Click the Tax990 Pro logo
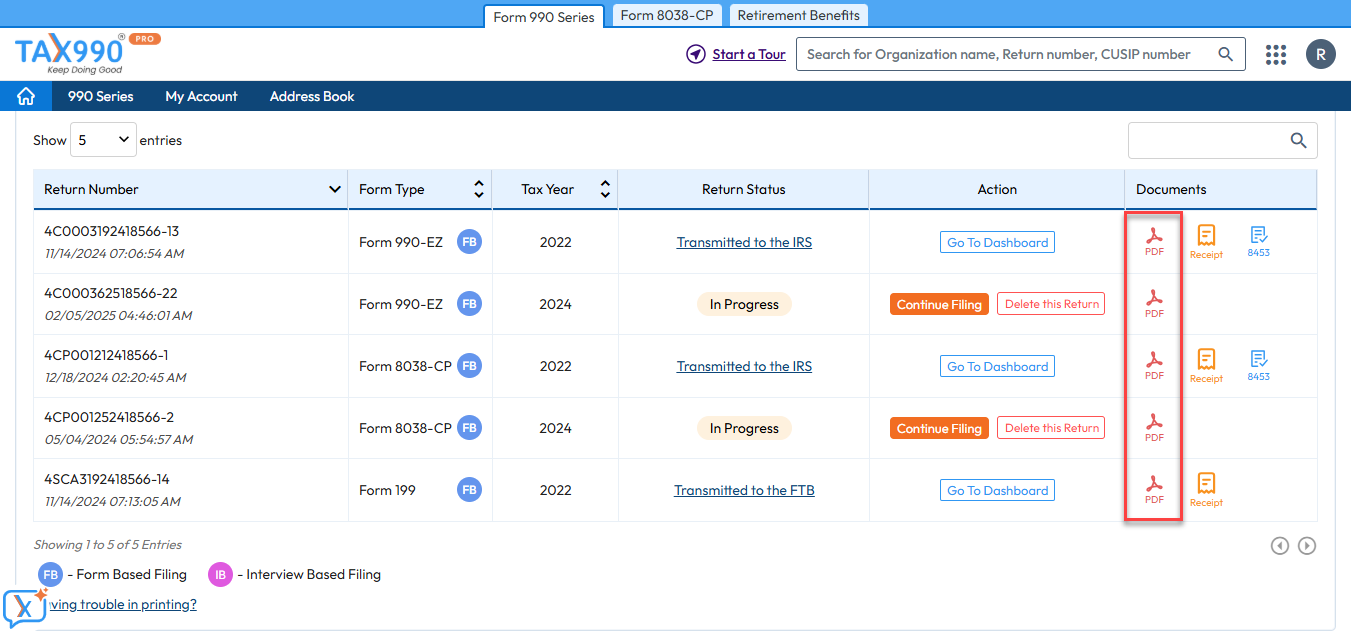The width and height of the screenshot is (1351, 633). click(87, 53)
